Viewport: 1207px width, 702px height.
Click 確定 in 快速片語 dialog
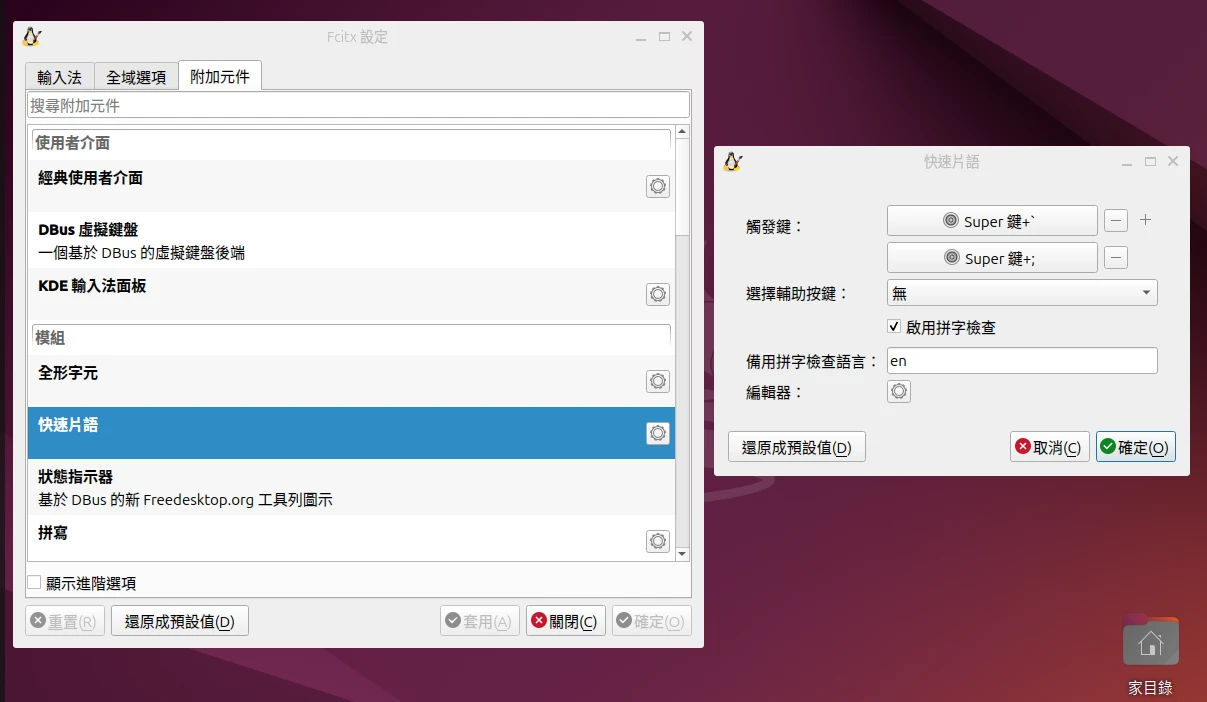click(1135, 447)
